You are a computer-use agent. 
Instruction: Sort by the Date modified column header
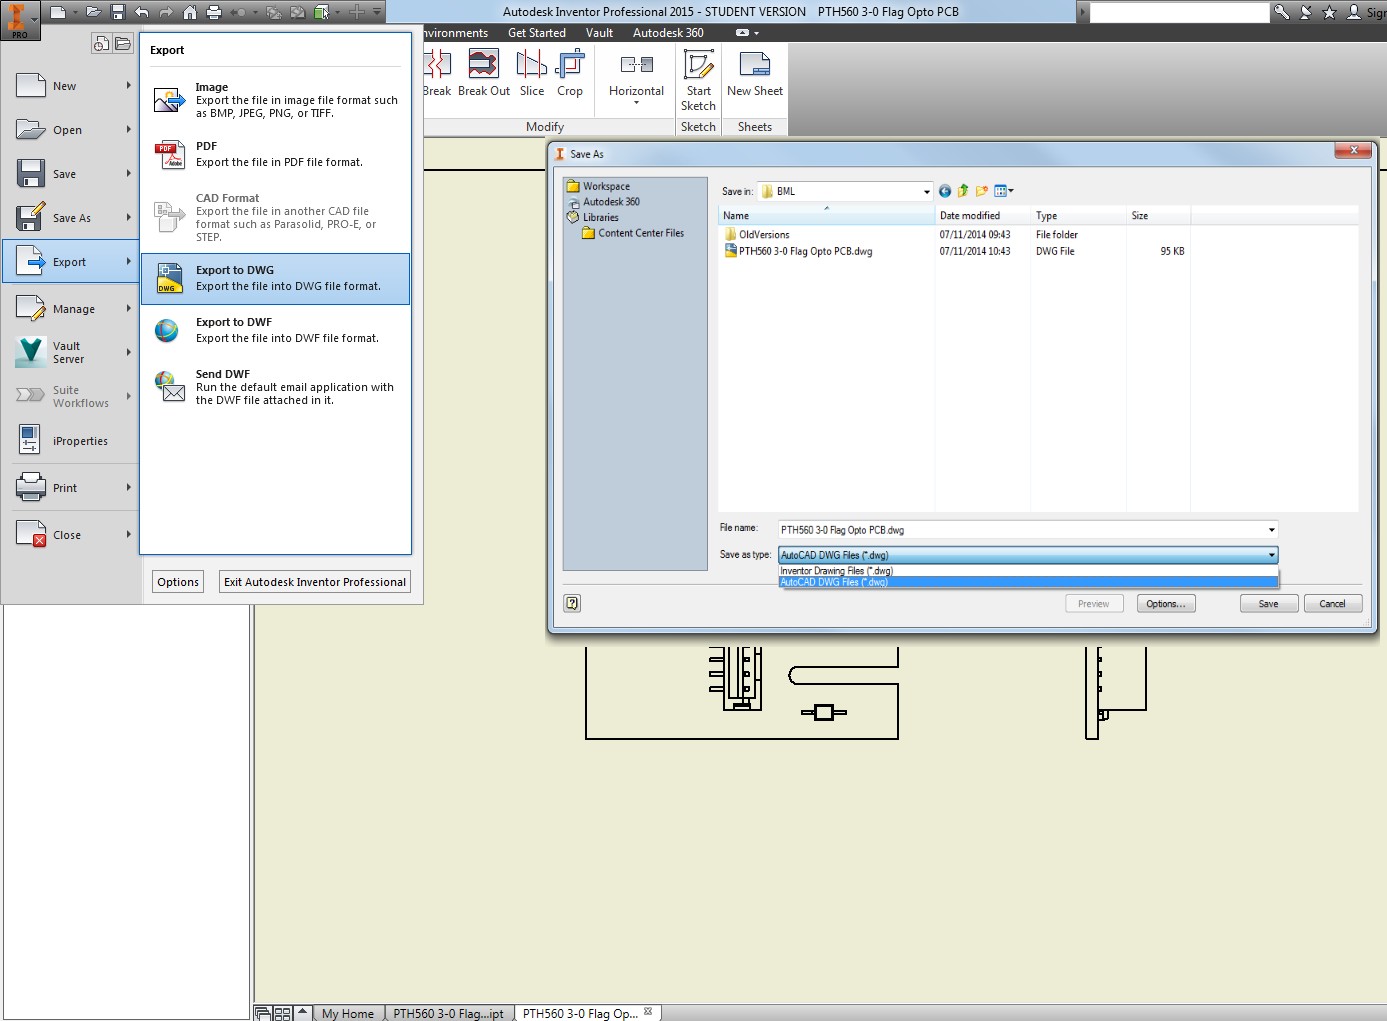pos(982,216)
